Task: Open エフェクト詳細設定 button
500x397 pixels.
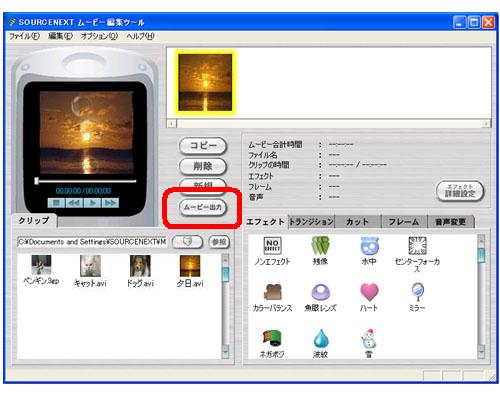Action: [x=460, y=191]
